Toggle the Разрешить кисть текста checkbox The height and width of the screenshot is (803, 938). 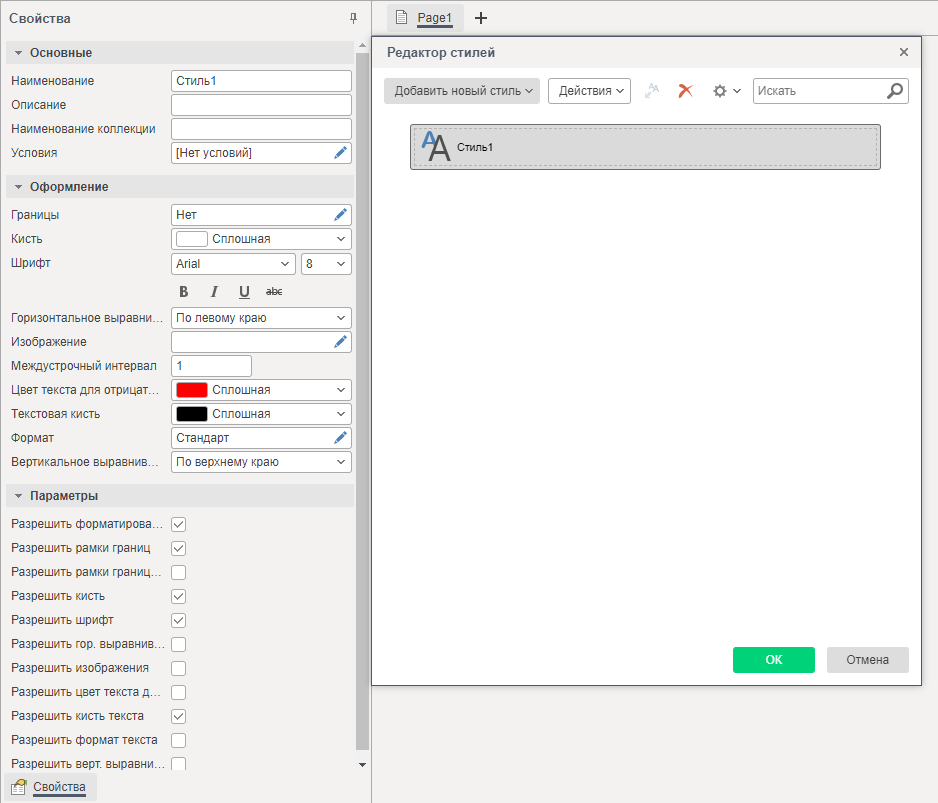pos(179,716)
